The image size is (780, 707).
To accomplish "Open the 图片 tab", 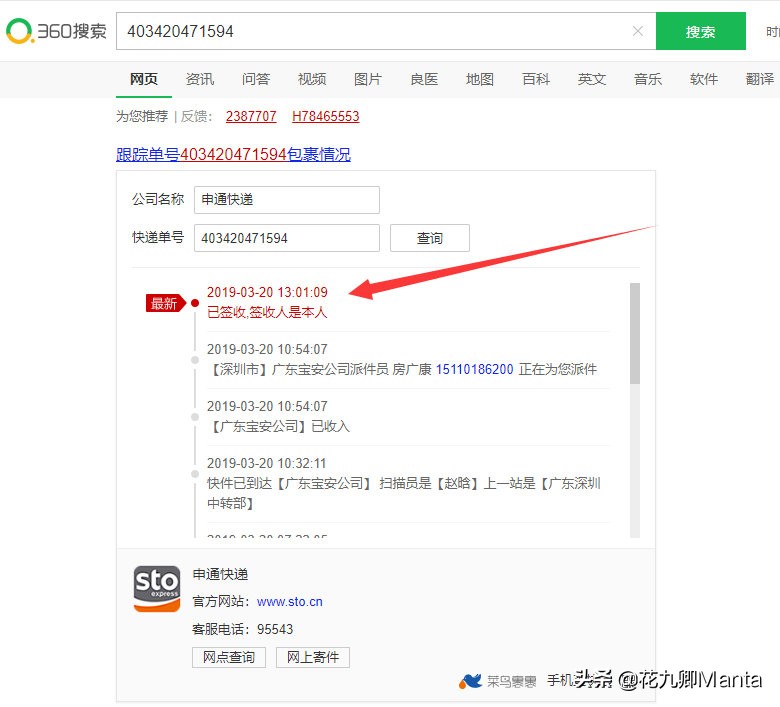I will [x=368, y=79].
